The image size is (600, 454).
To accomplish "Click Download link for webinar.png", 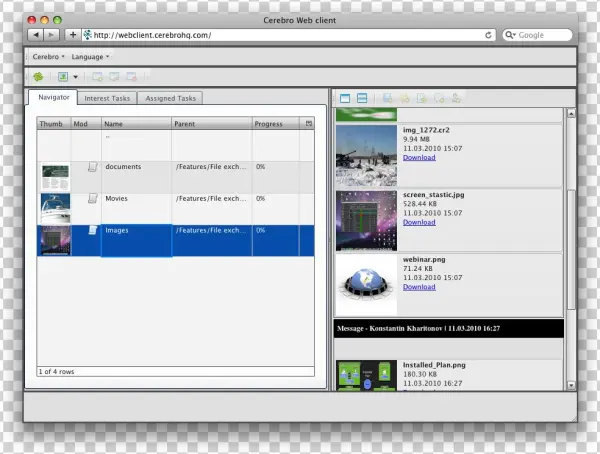I will (x=419, y=287).
